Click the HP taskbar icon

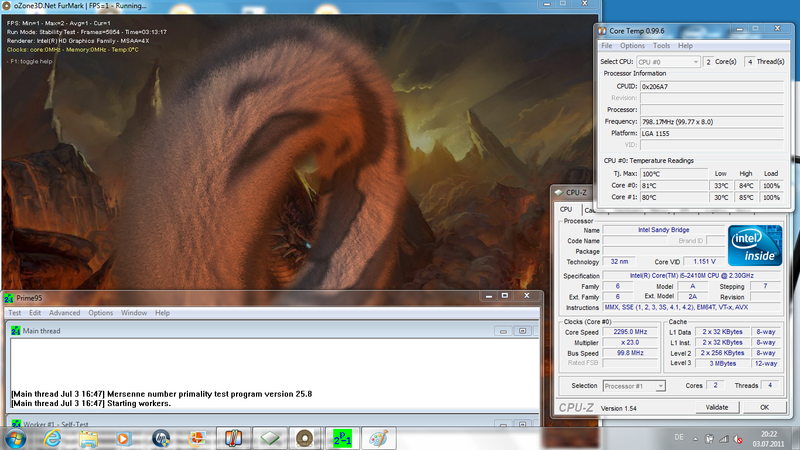(x=161, y=438)
